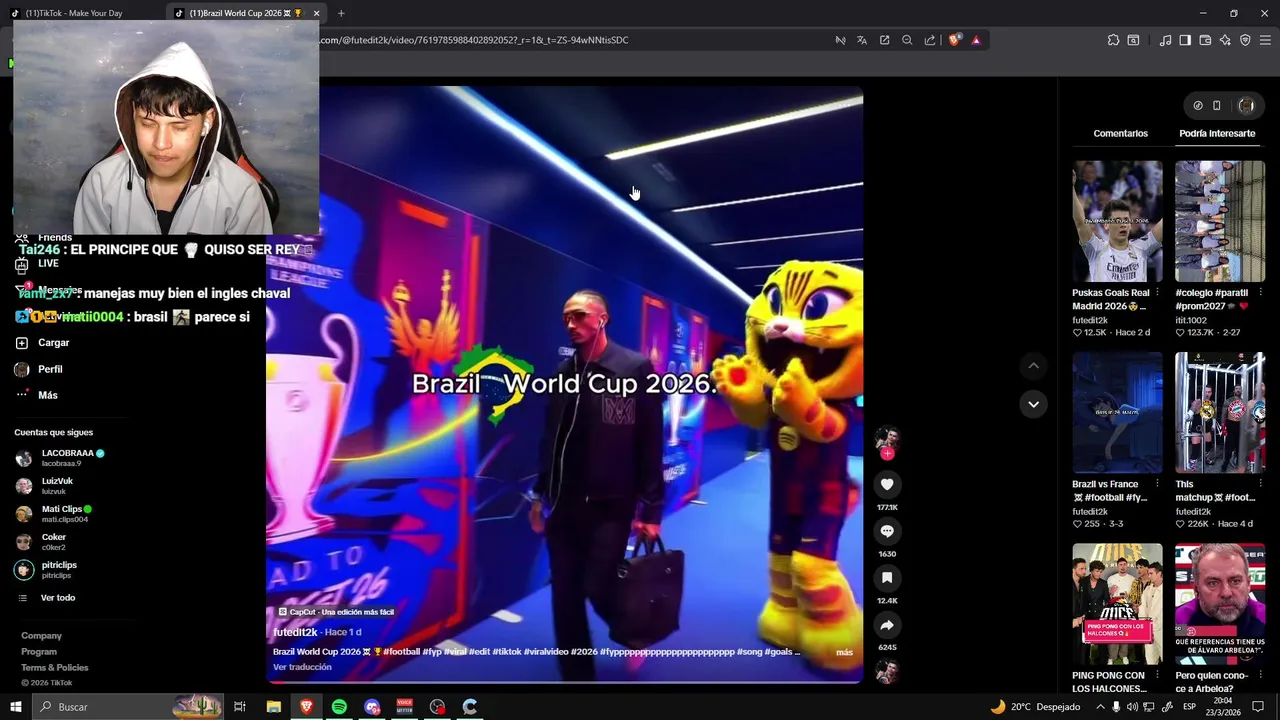Open the Leo AI sparkle icon
This screenshot has width=1280, height=720.
[x=1225, y=40]
